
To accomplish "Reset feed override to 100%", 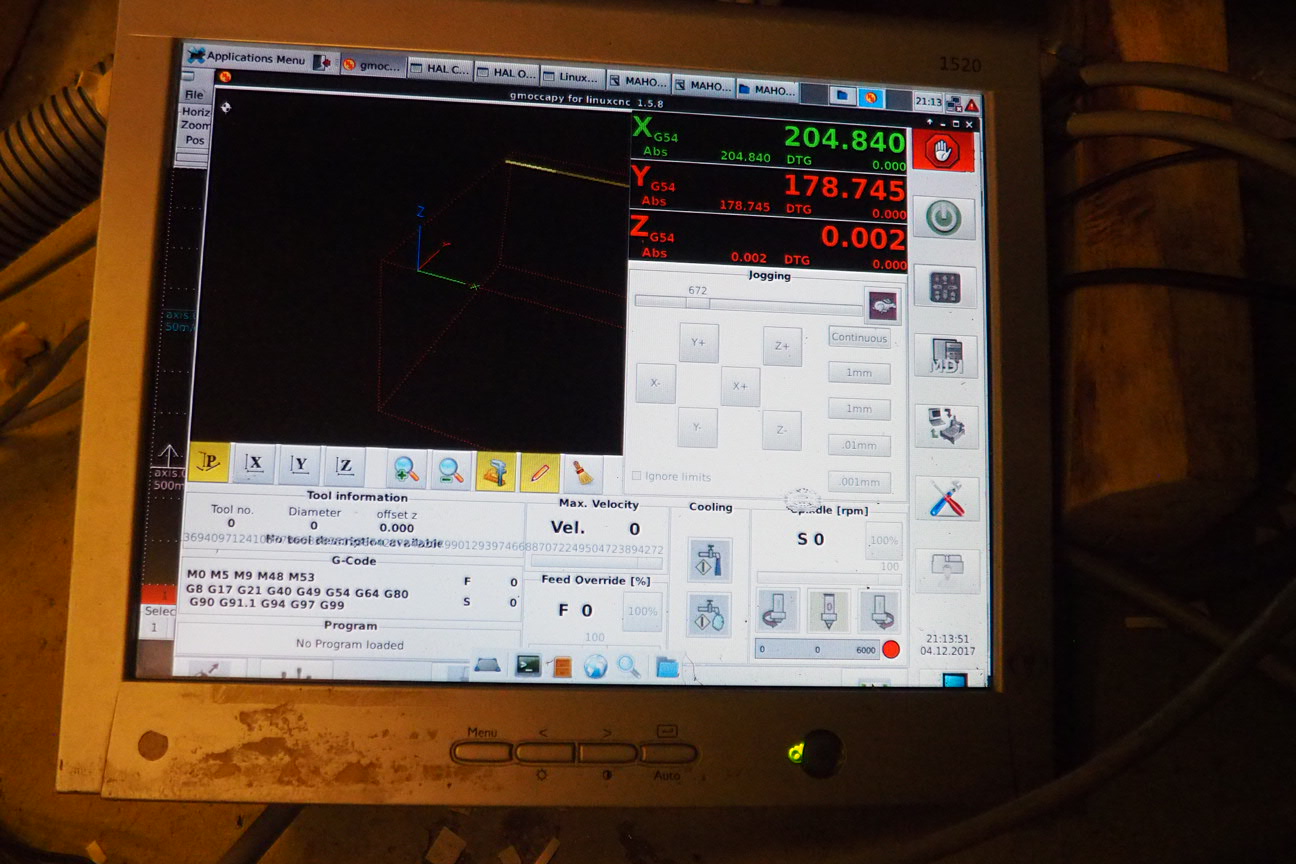I will point(642,611).
